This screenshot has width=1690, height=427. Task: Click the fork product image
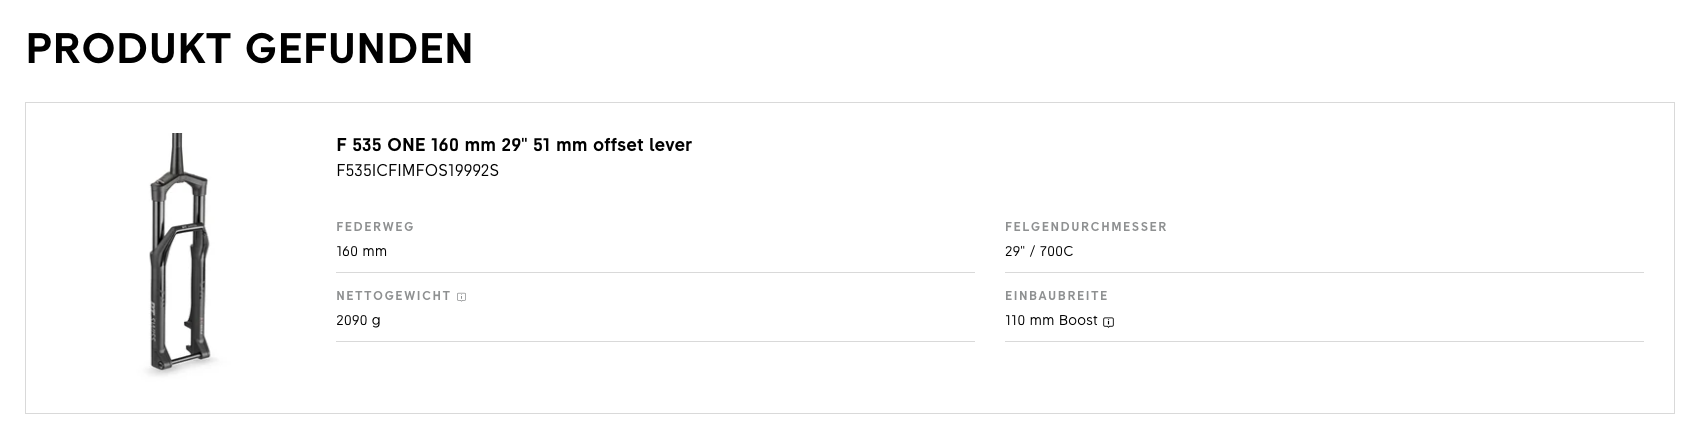[x=180, y=256]
